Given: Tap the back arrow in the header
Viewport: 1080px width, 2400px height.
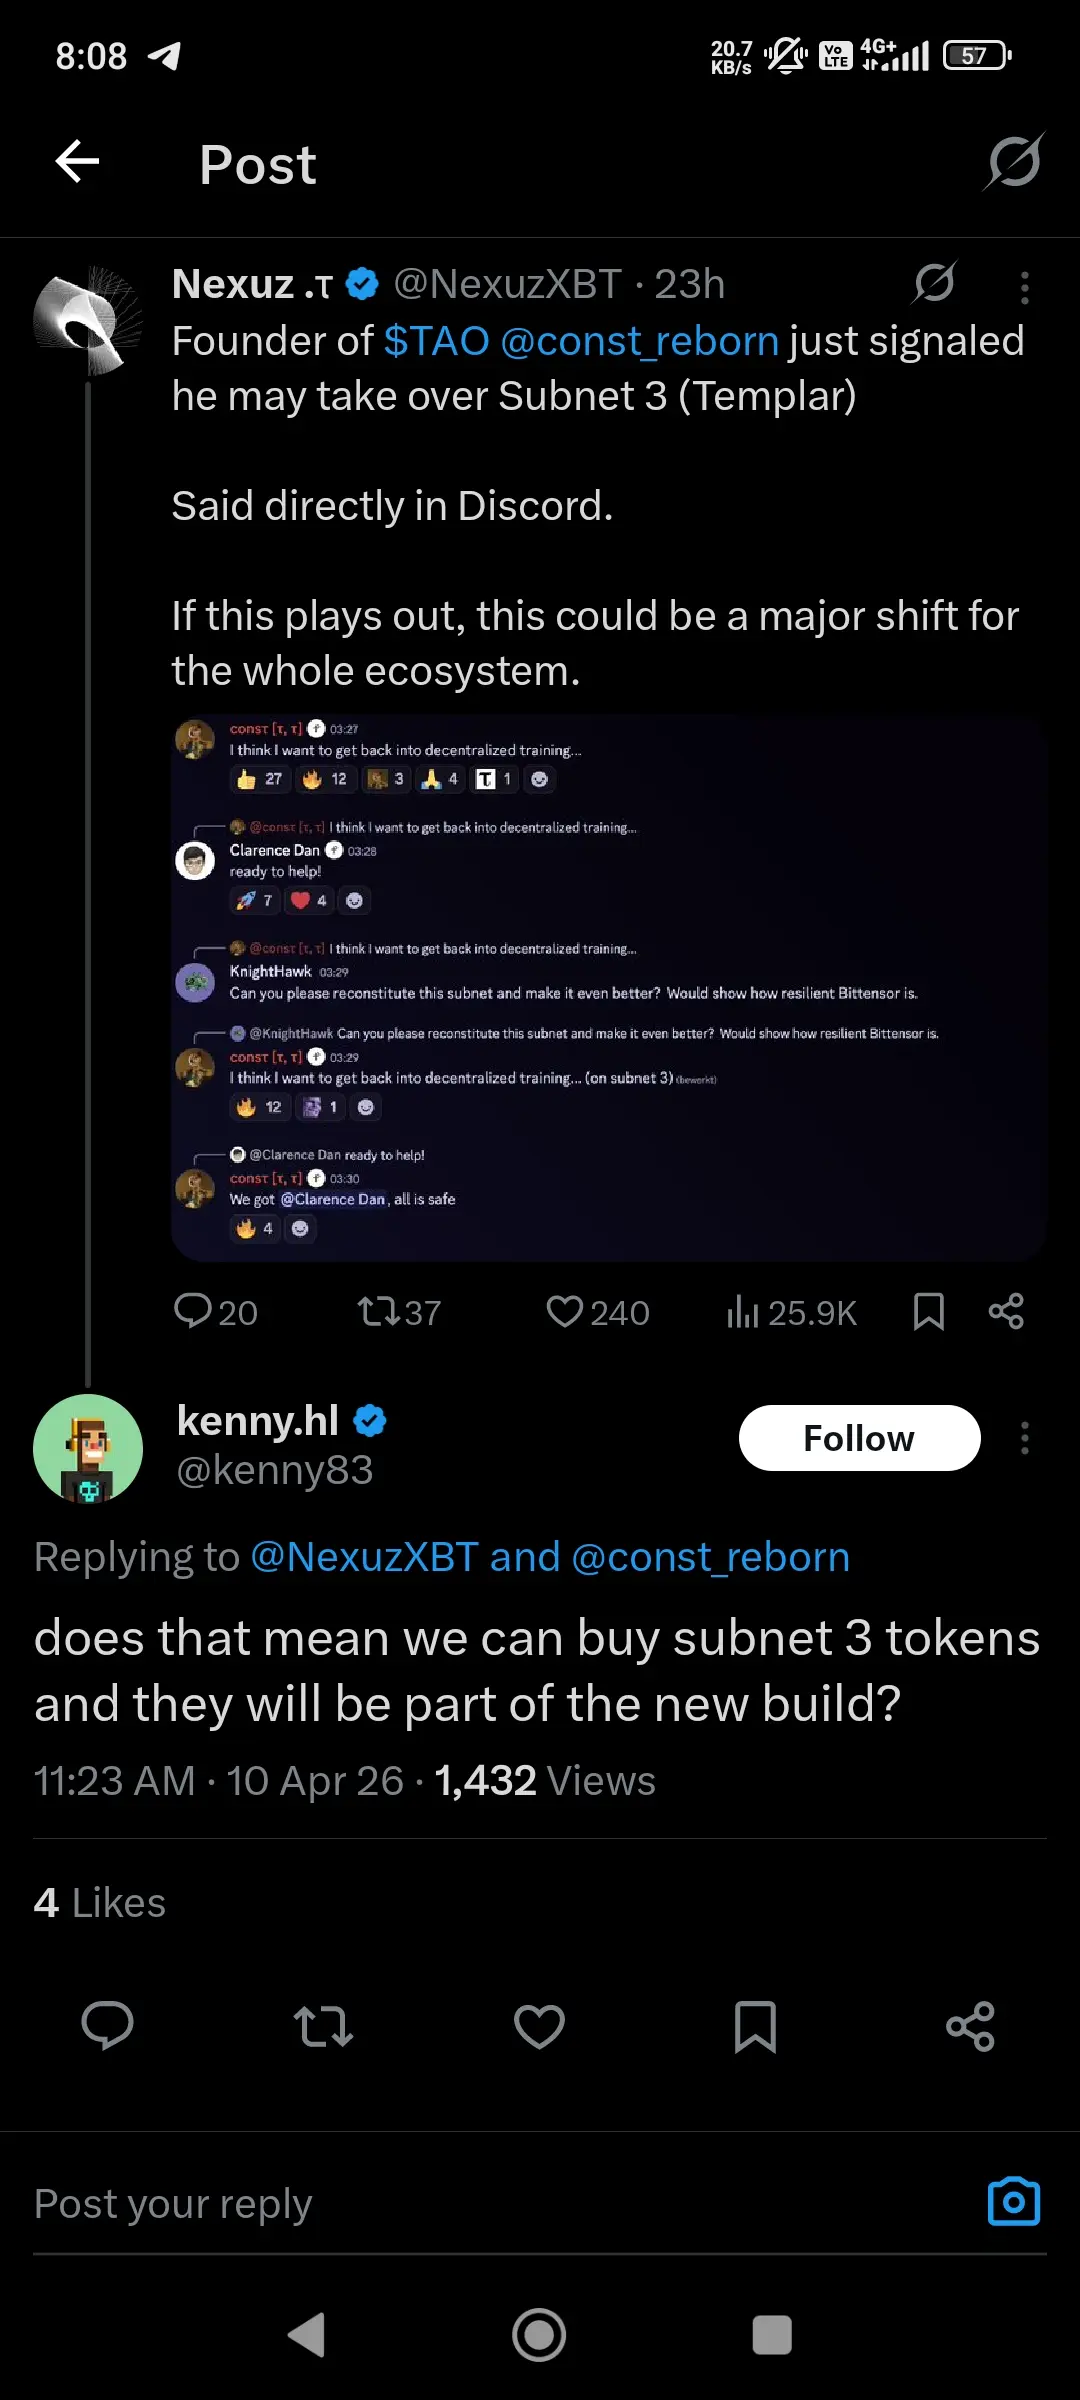Looking at the screenshot, I should click(x=77, y=162).
